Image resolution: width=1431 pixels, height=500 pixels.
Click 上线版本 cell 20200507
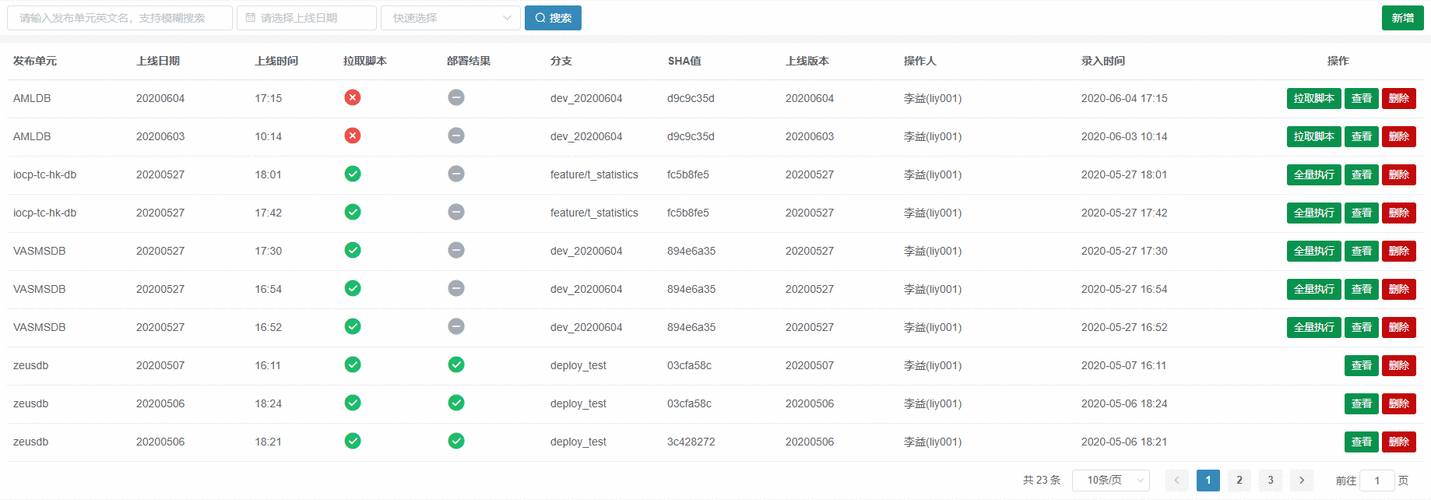809,366
